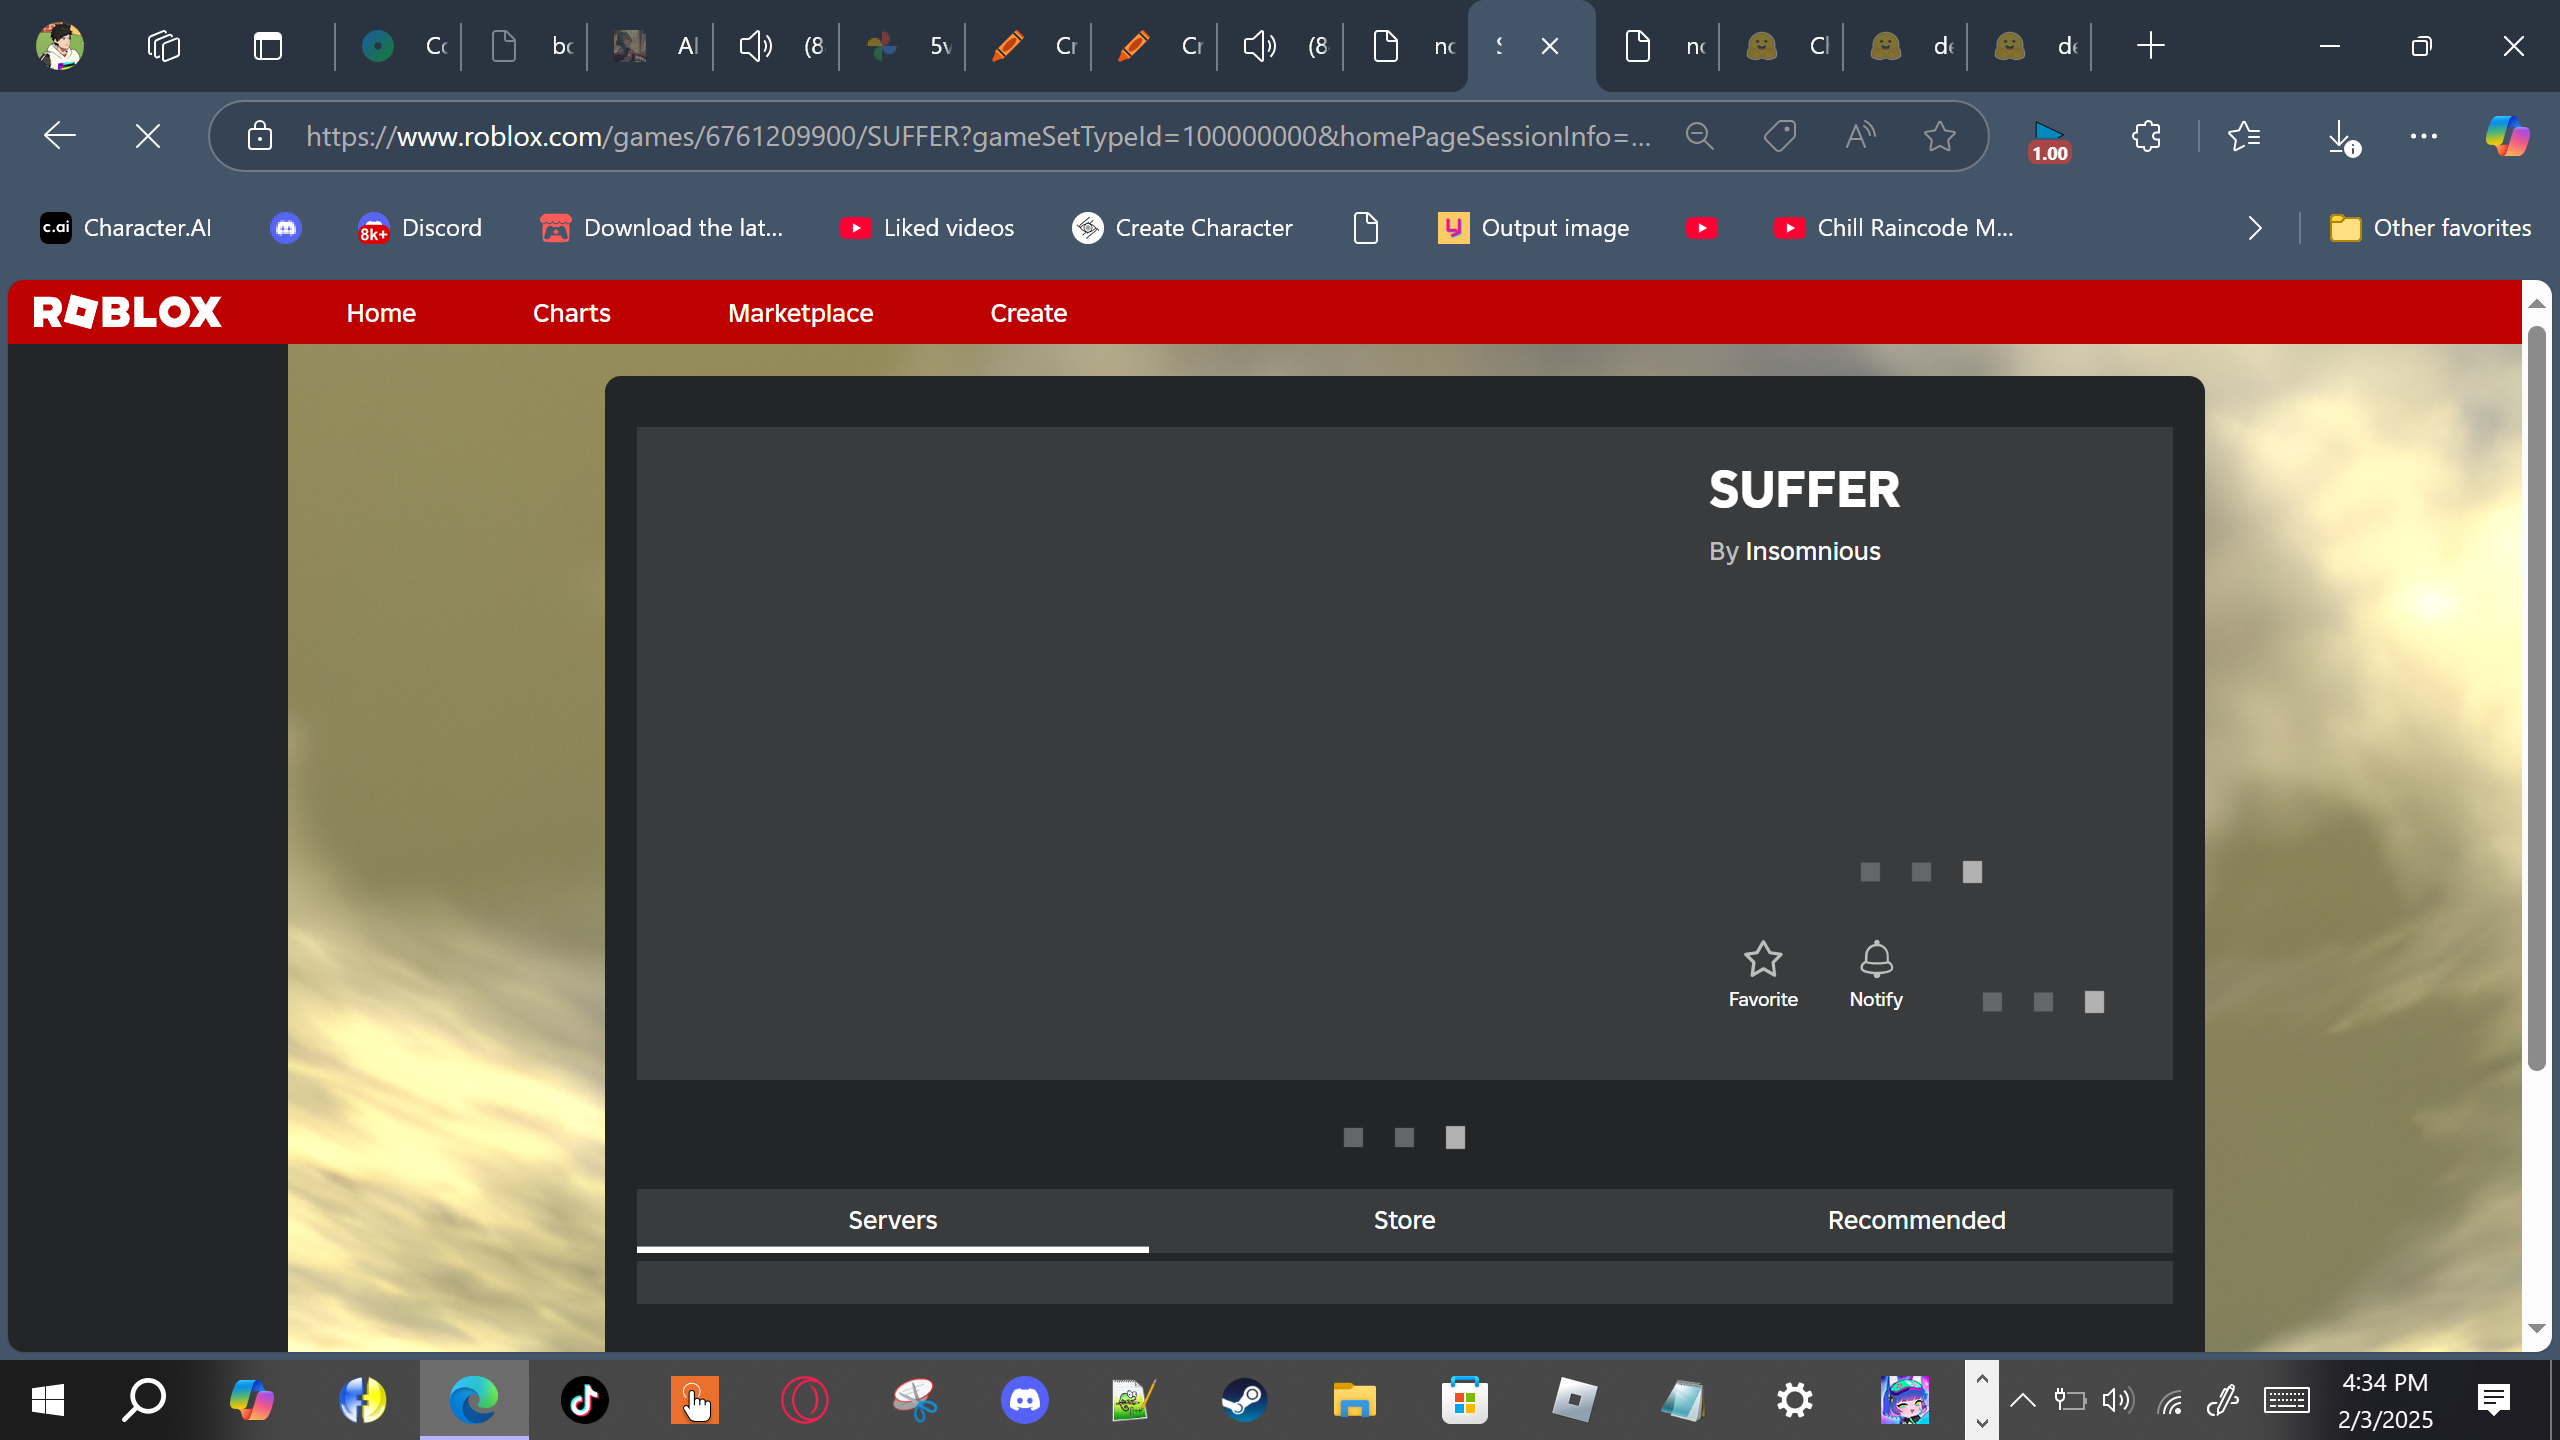Open TikTok from the taskbar

584,1400
